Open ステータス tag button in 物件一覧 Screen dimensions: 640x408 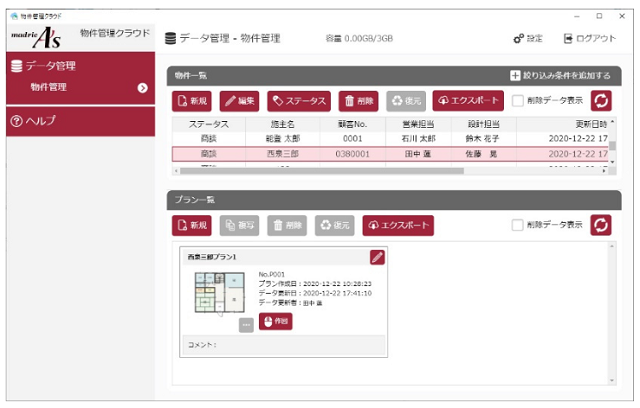coord(298,100)
